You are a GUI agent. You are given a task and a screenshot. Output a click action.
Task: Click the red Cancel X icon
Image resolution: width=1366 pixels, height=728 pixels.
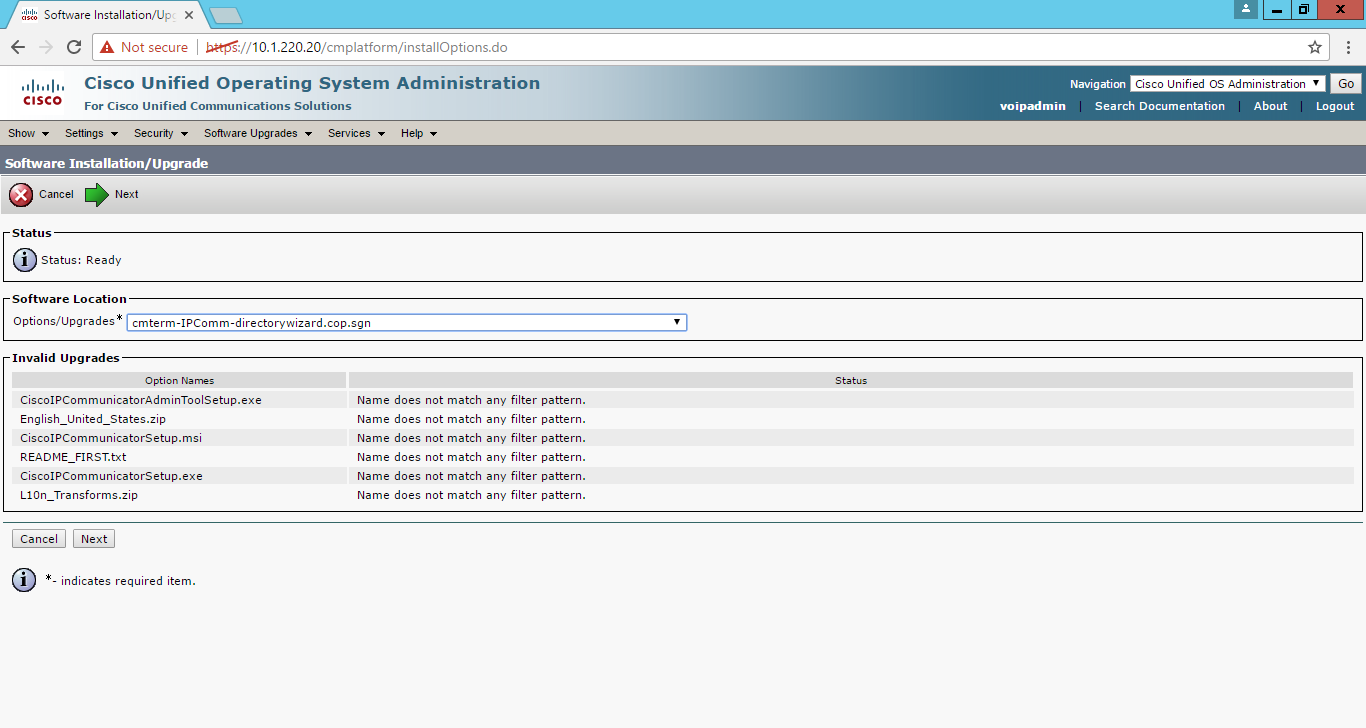21,195
